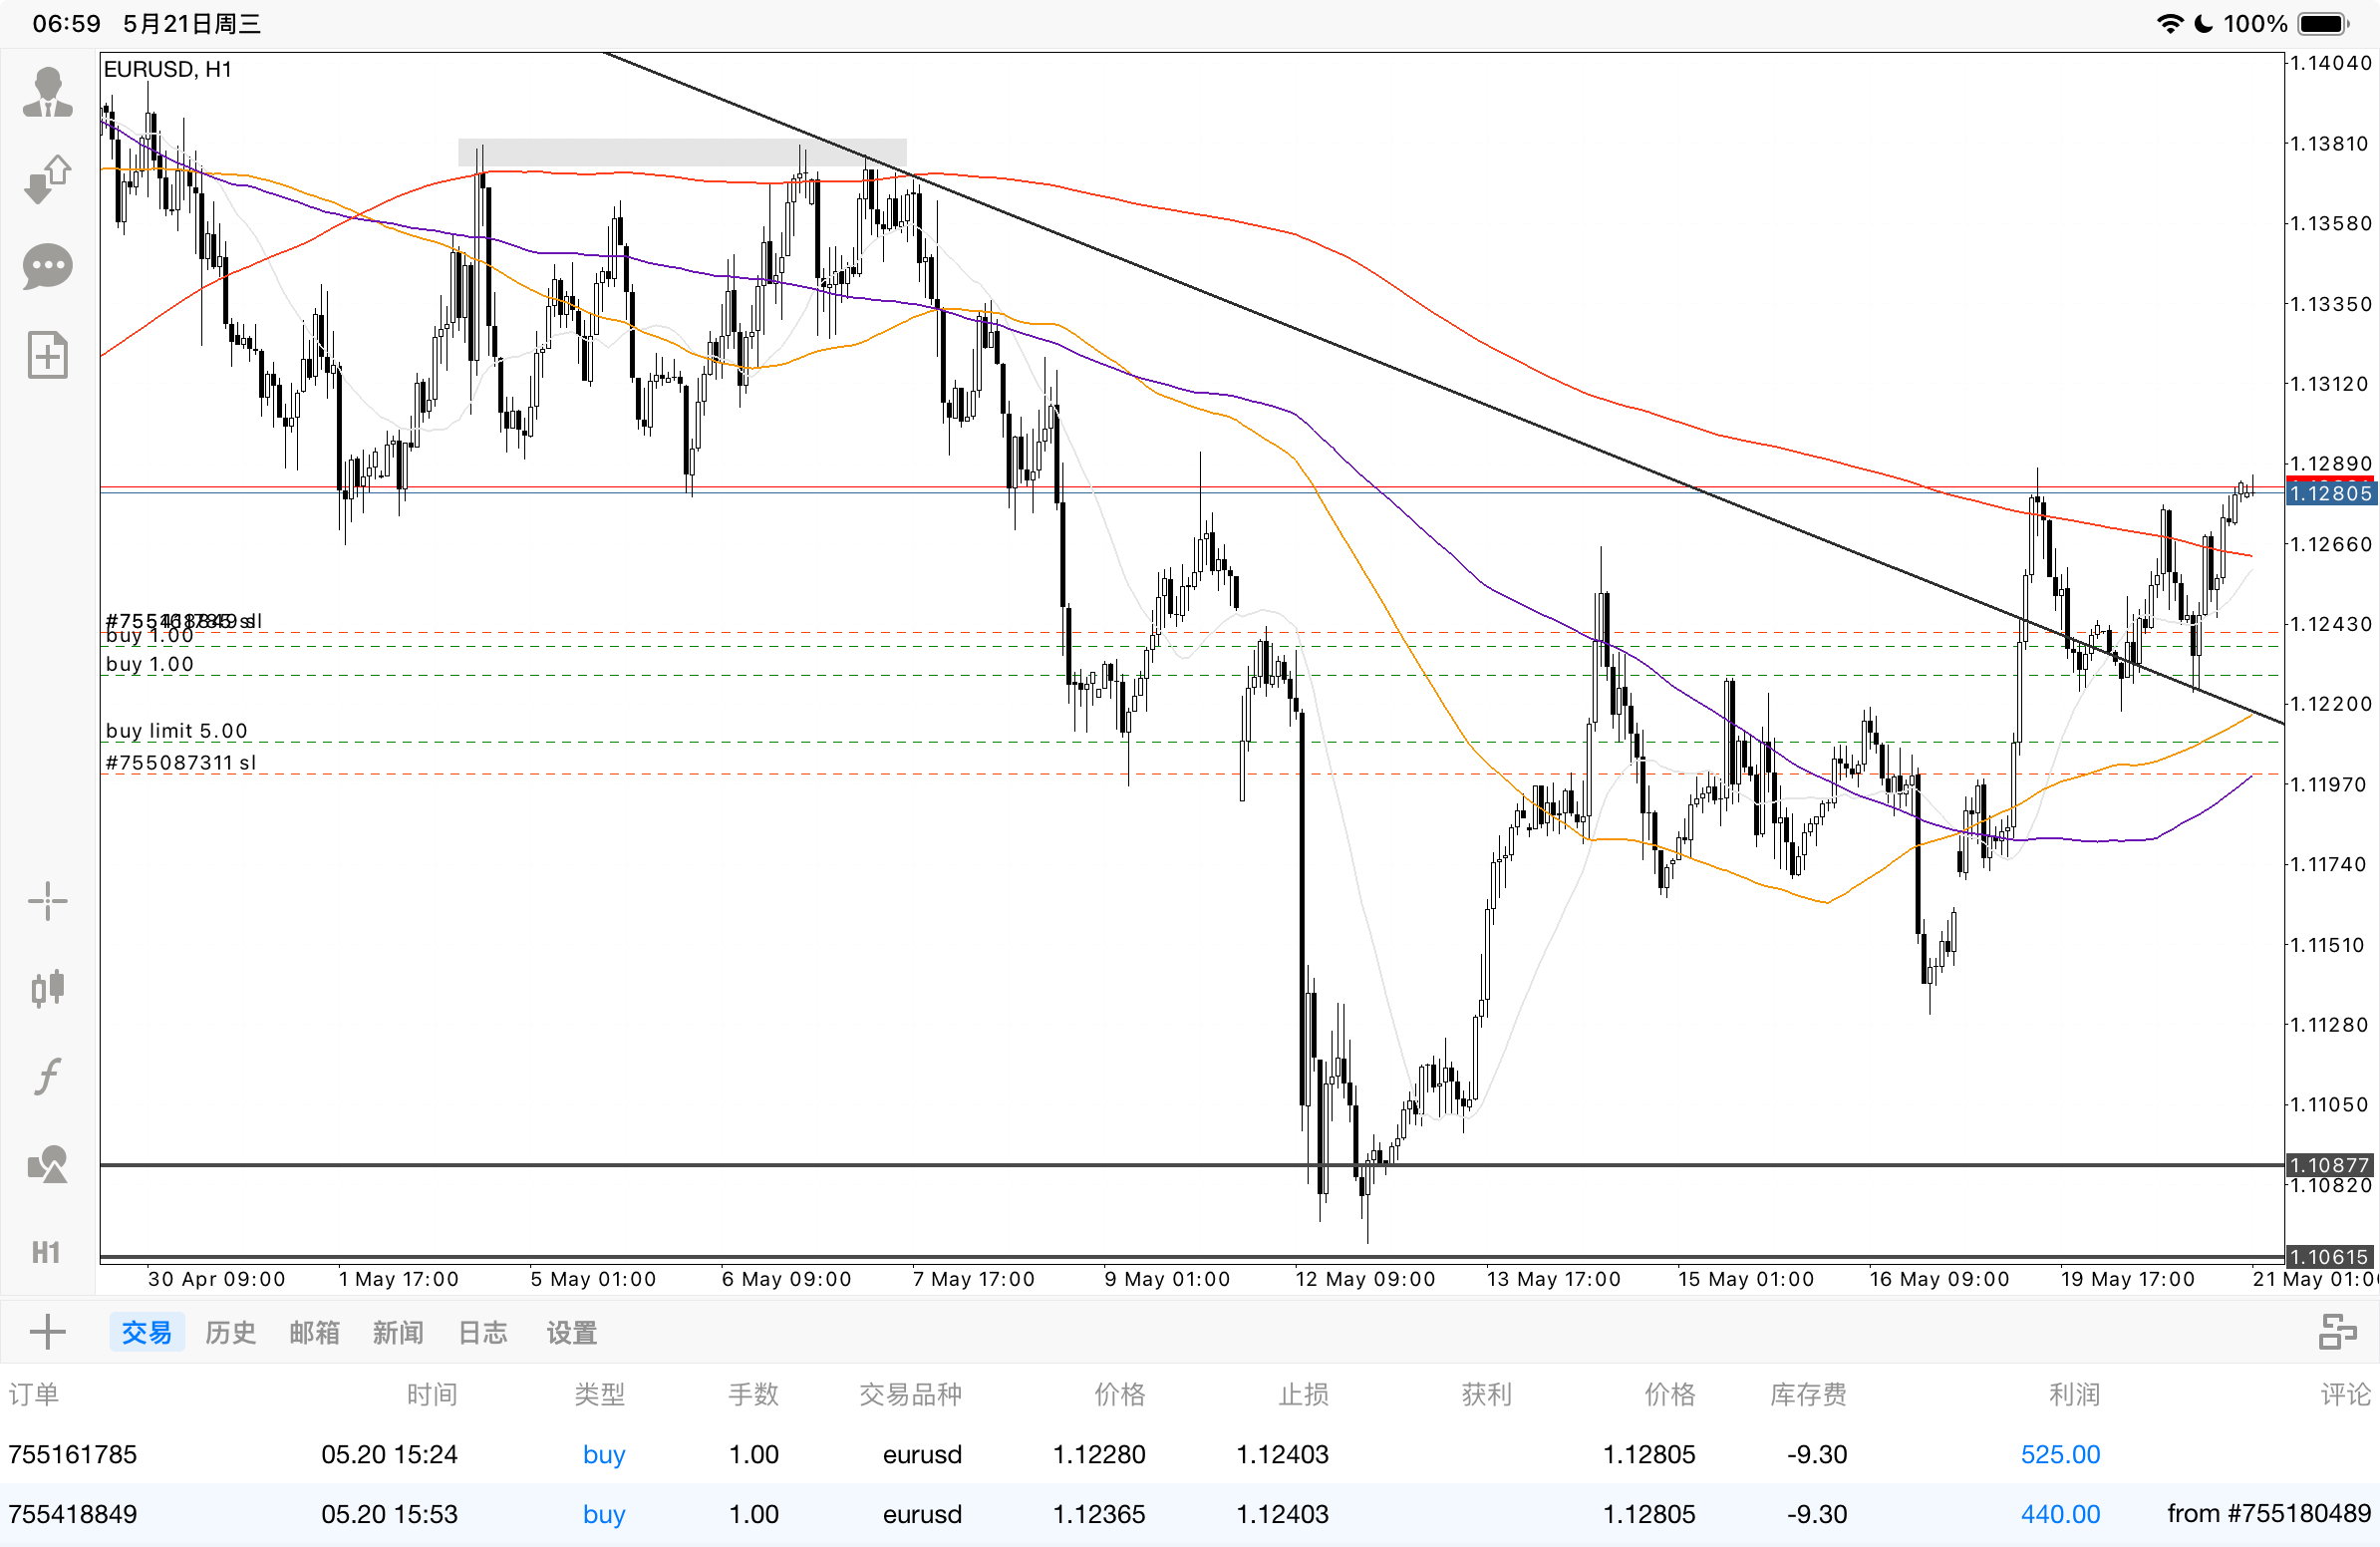2380x1547 pixels.
Task: Open the accounts profile icon
Action: (47, 92)
